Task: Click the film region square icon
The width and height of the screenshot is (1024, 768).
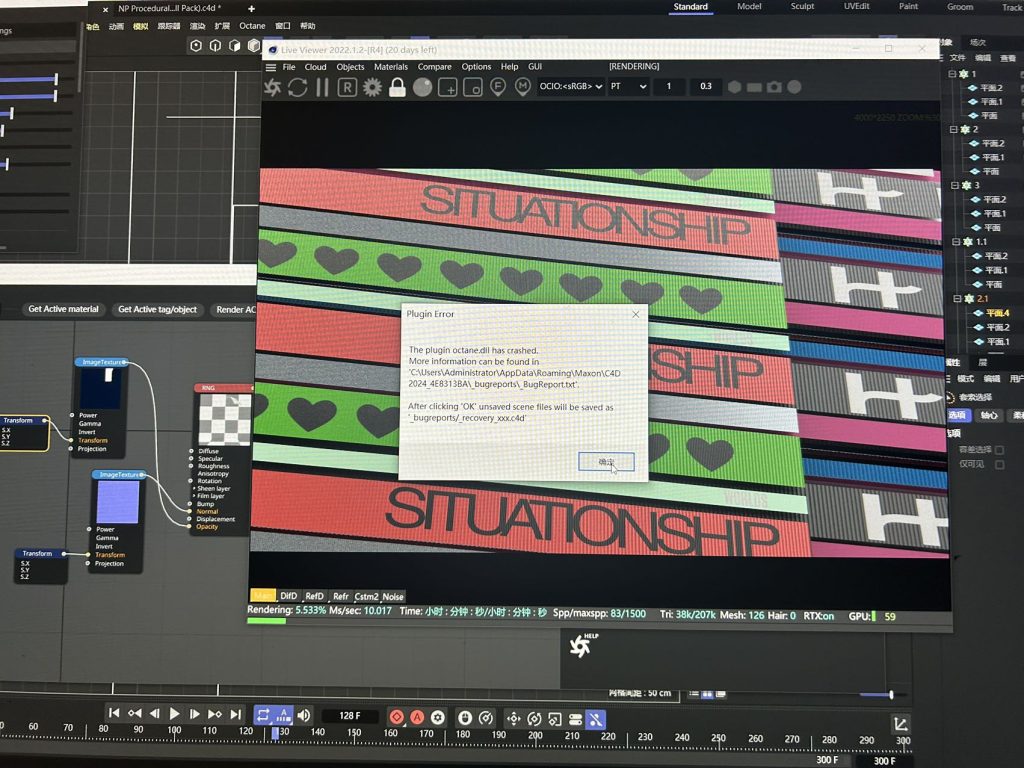Action: click(x=472, y=87)
